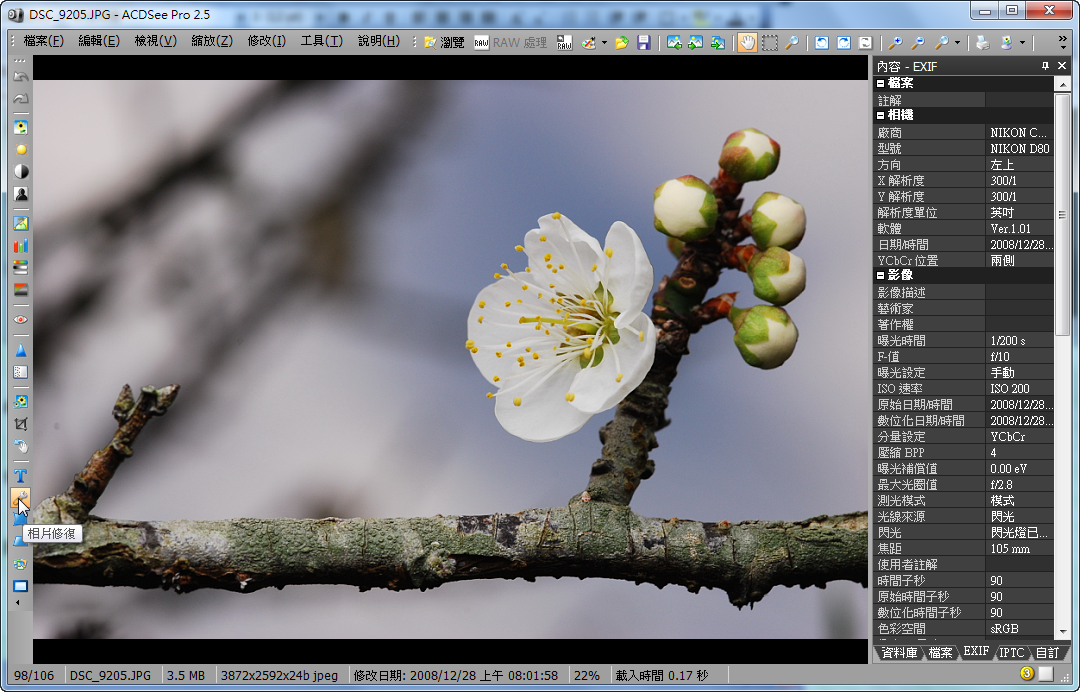
Task: Click the crop tool in the sidebar
Action: [x=21, y=424]
